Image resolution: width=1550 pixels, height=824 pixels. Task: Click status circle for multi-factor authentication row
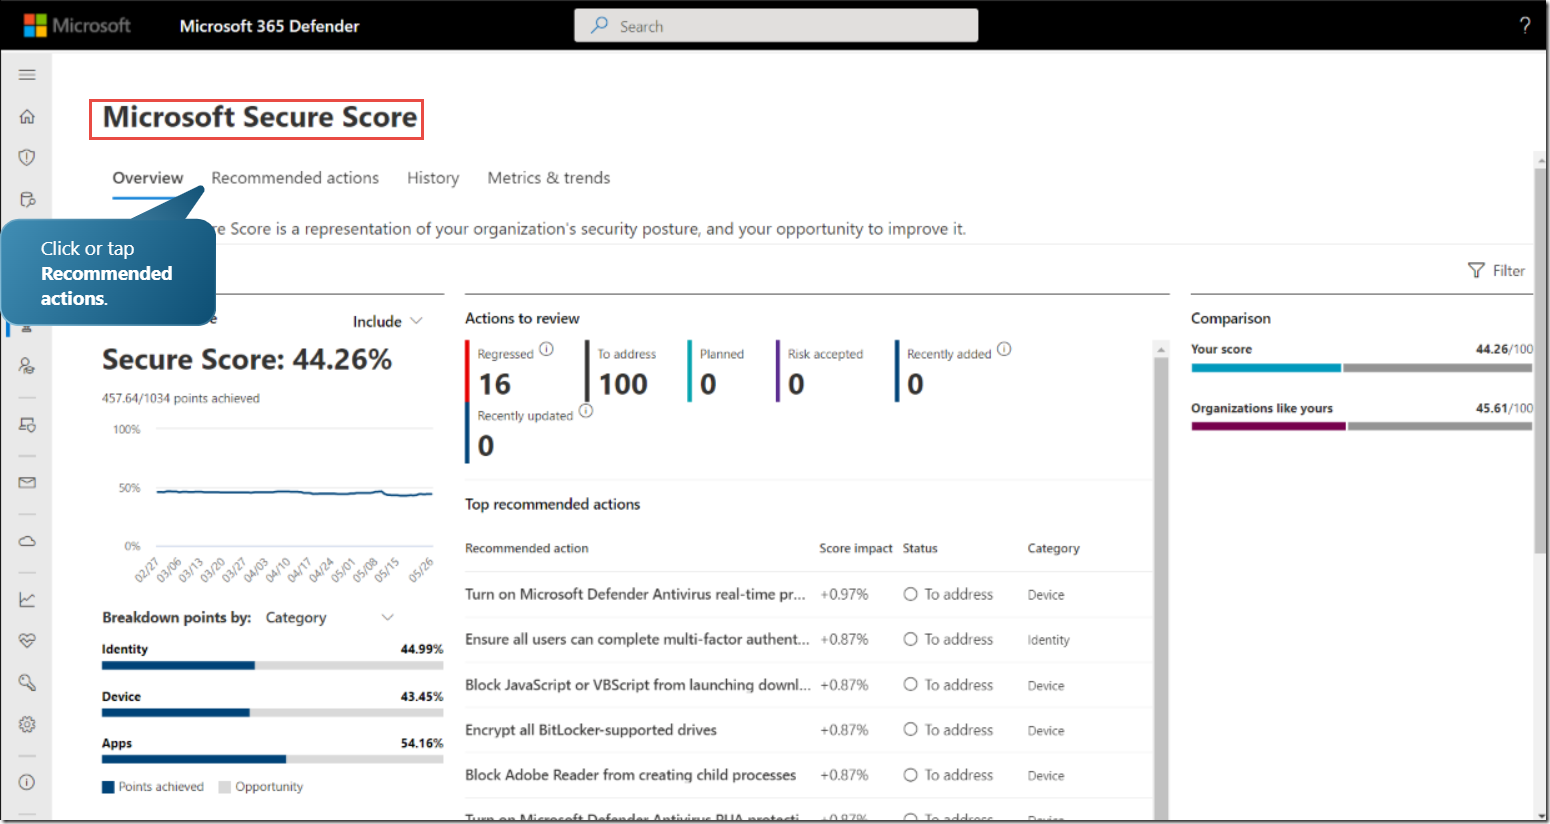click(910, 639)
